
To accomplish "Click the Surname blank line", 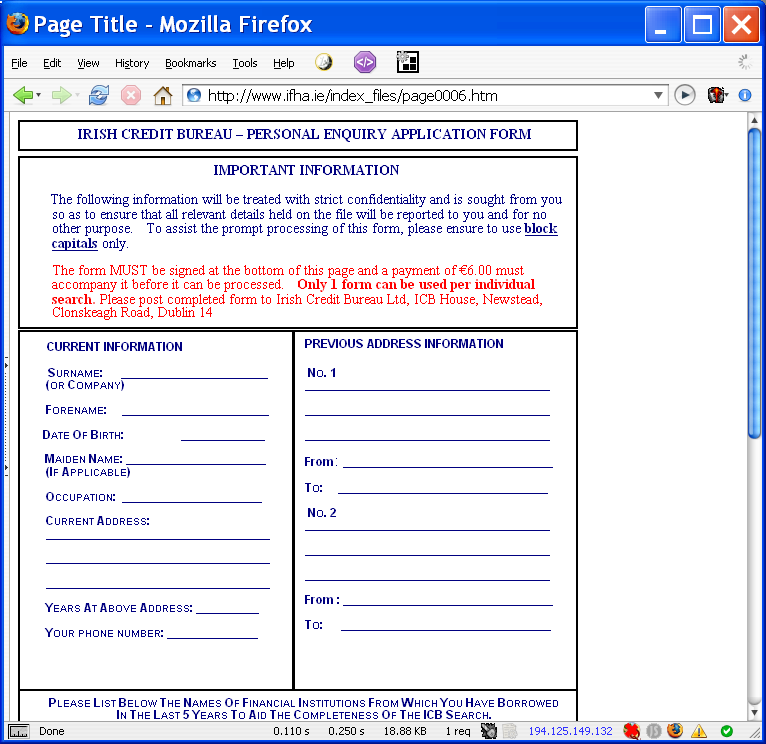I will 194,377.
